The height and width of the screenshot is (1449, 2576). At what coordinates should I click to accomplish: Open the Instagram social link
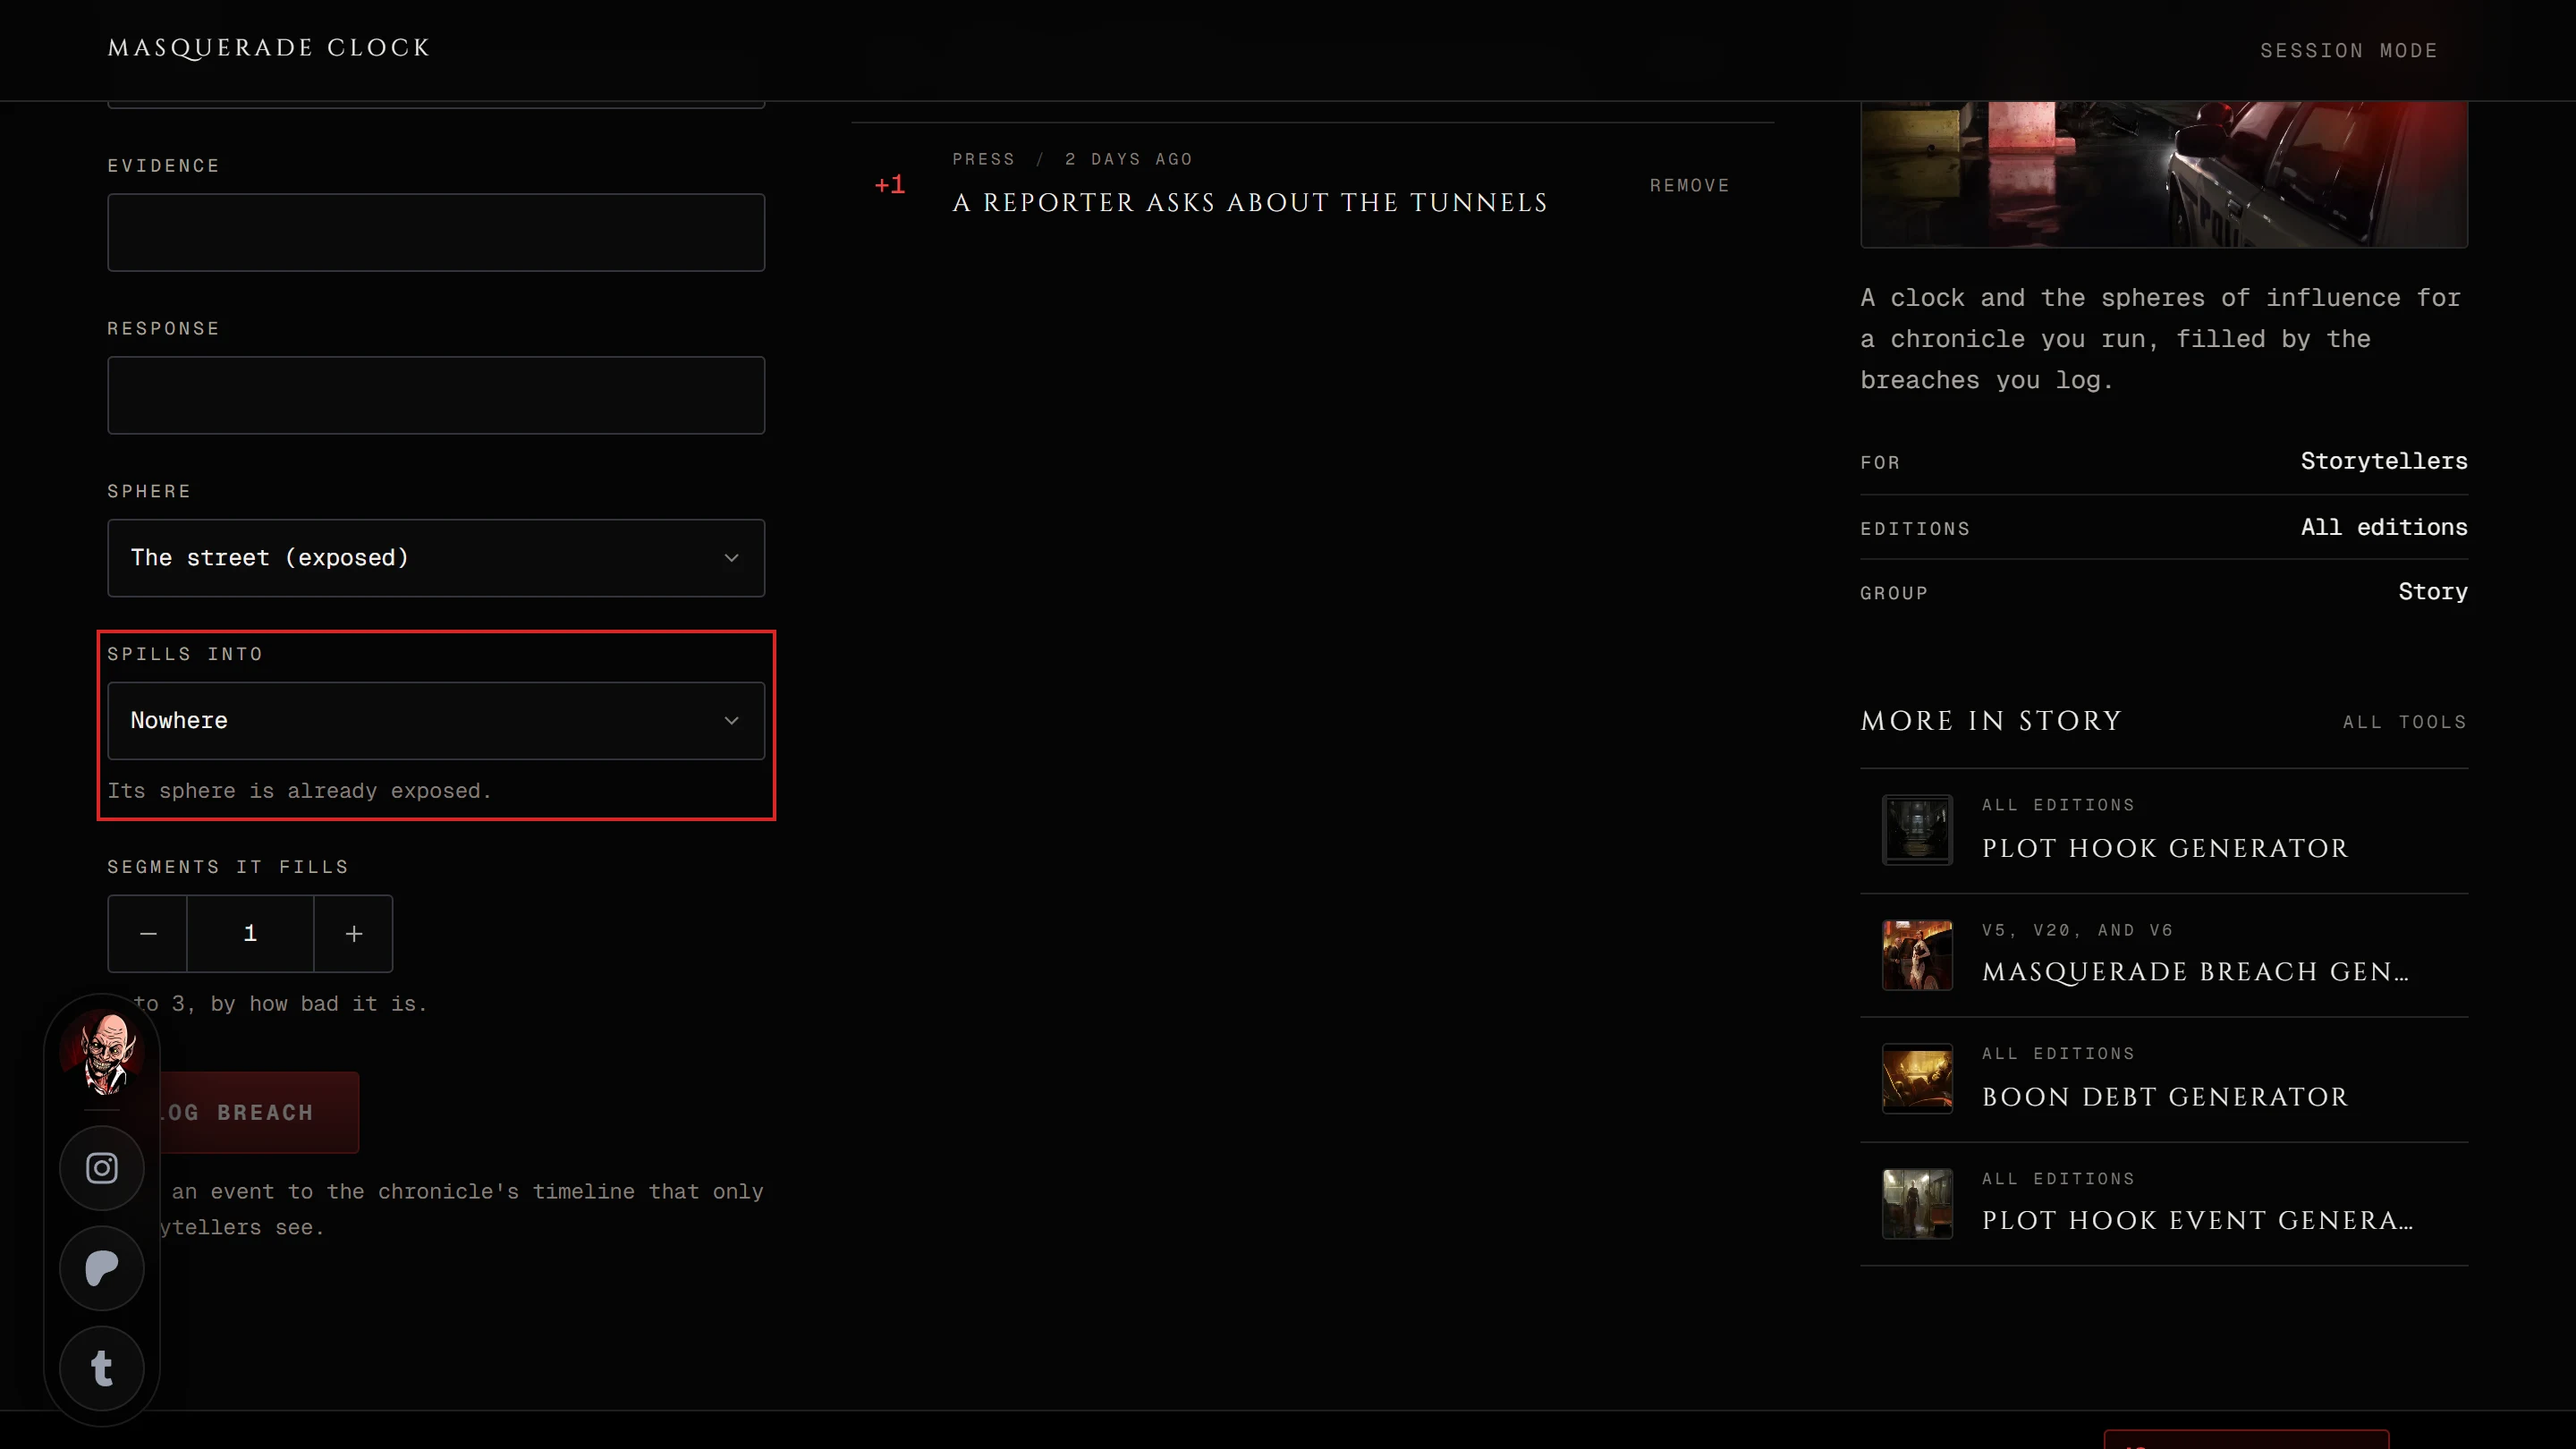pos(102,1168)
